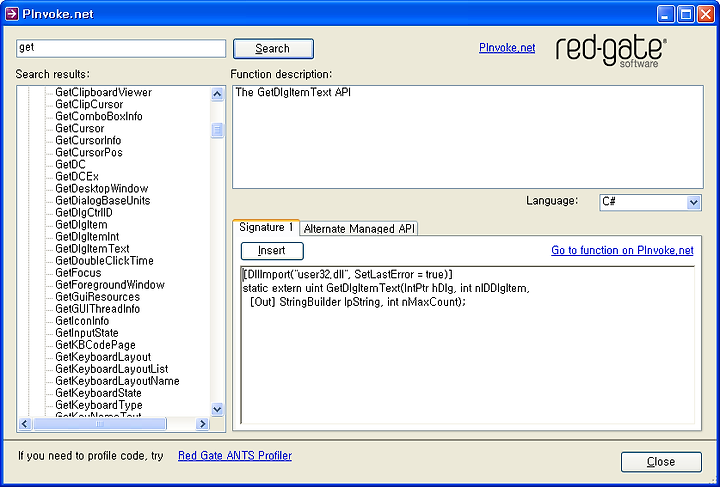
Task: Select GetDlgCtrlID in results
Action: (x=84, y=212)
